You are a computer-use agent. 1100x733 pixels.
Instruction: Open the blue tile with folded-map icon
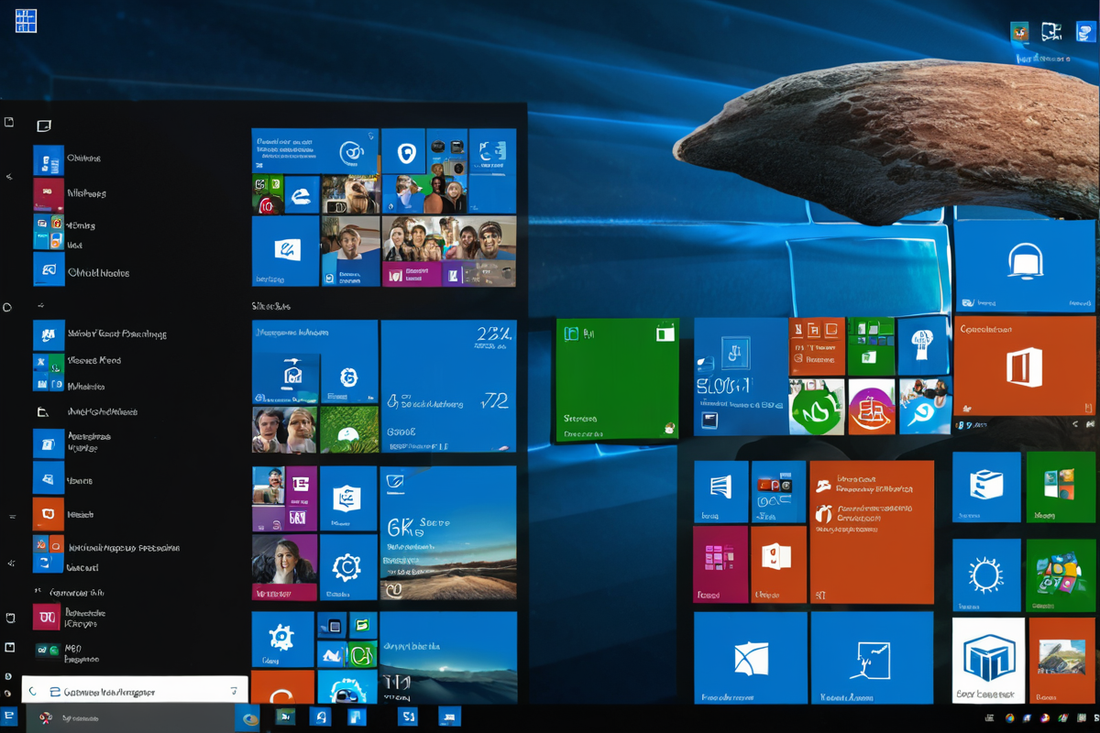click(750, 657)
